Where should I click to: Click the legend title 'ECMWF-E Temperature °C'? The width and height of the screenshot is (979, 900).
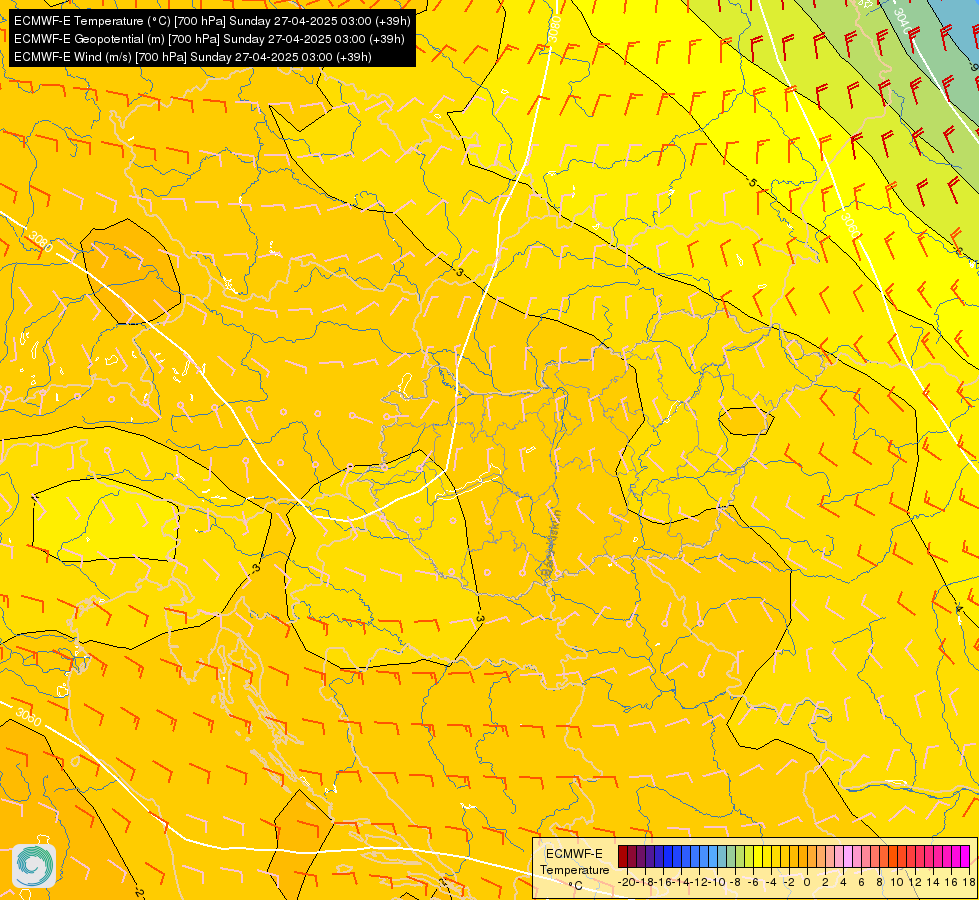point(574,869)
